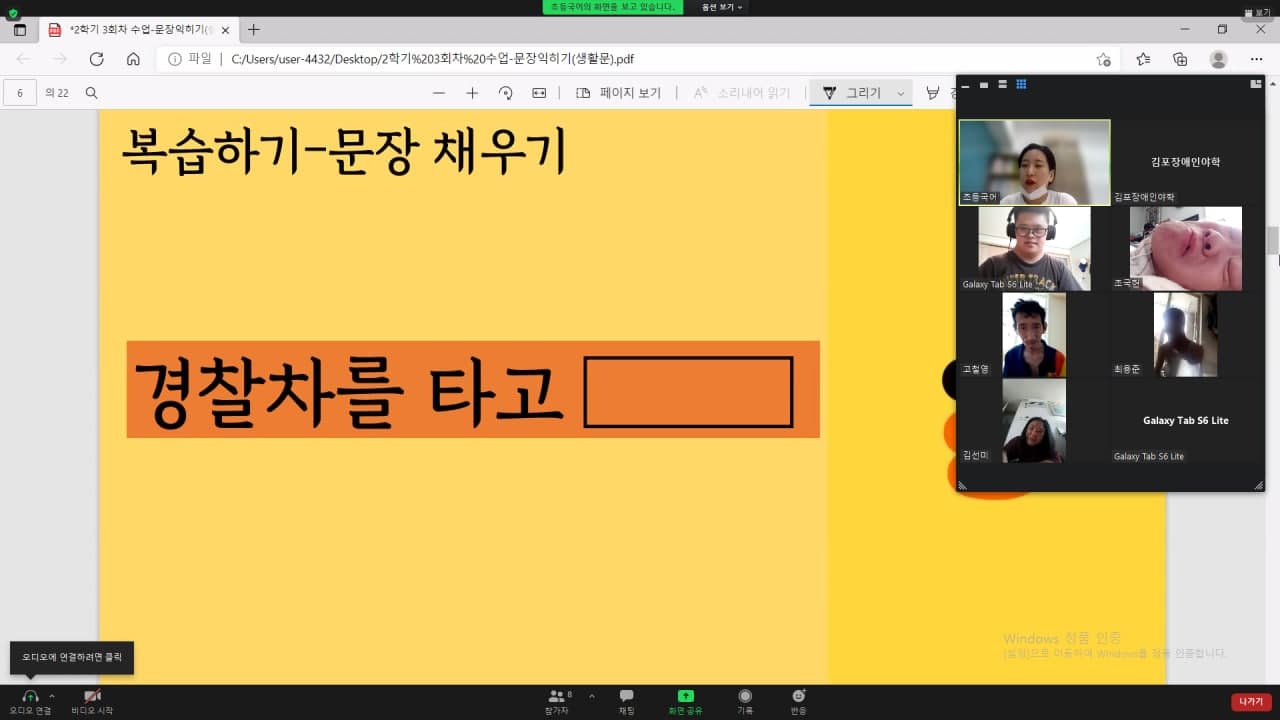Click the layout icon at video panel's top-right

1256,84
